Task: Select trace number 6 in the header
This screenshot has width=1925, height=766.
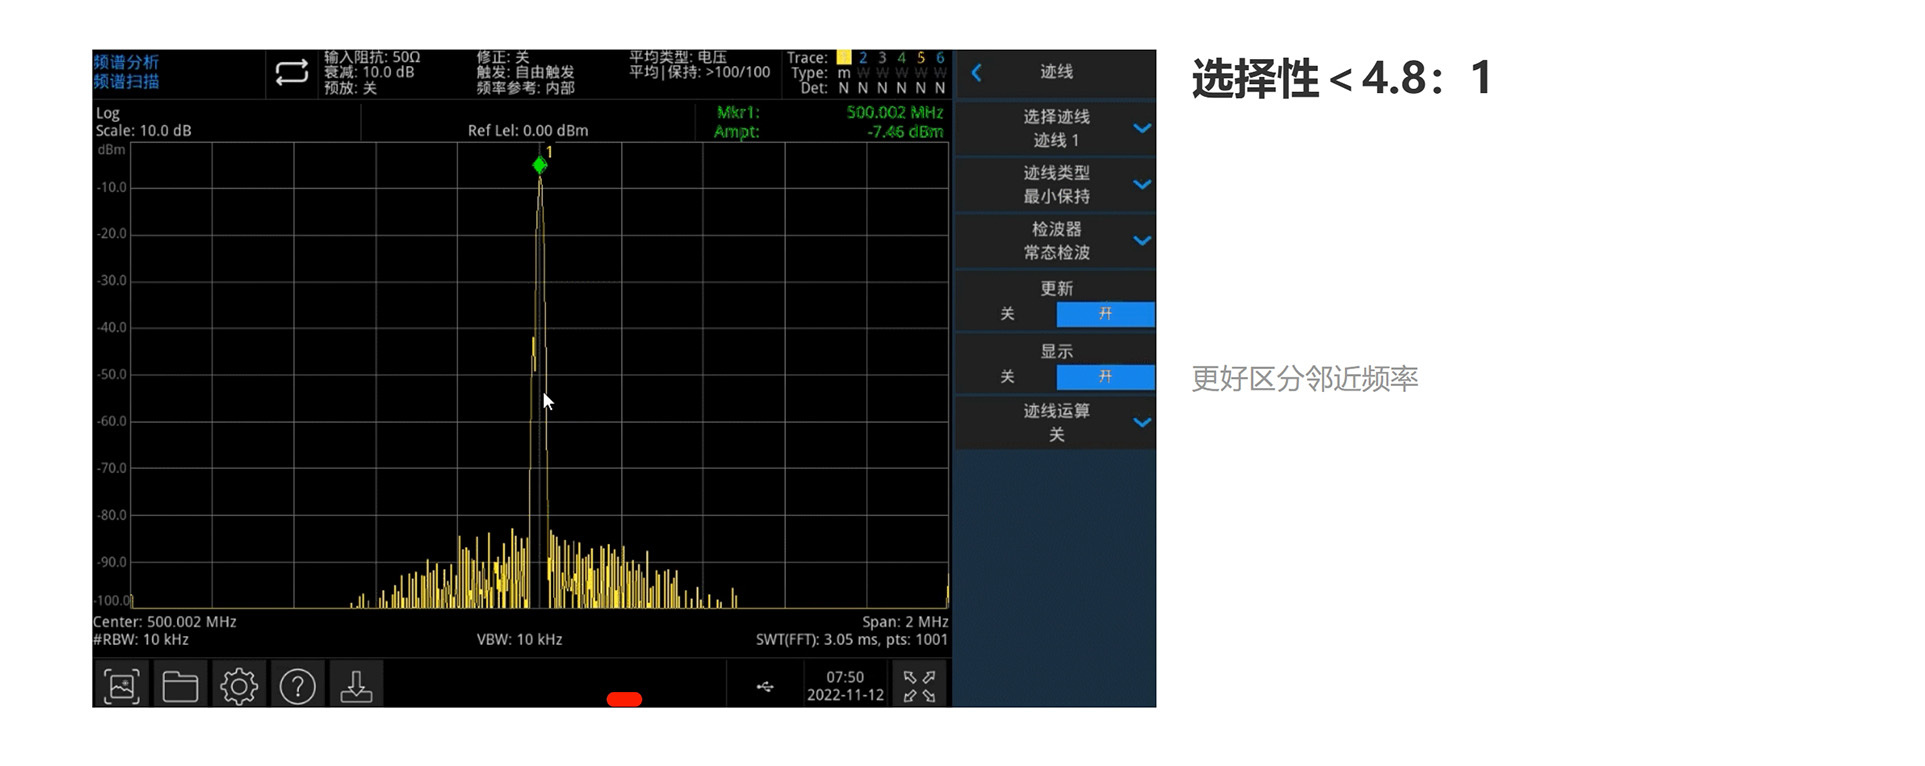Action: click(x=940, y=58)
